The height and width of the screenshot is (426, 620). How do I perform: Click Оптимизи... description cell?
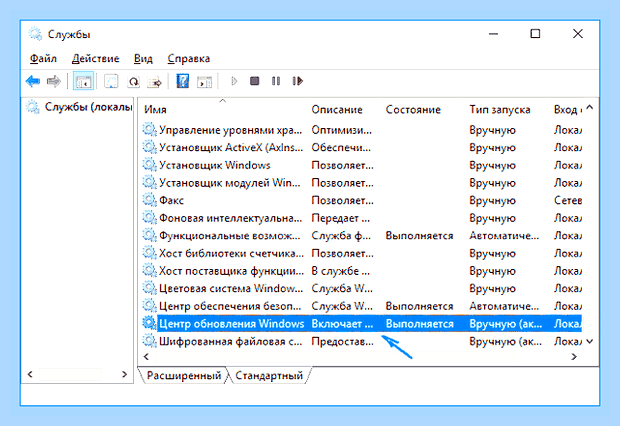pos(341,130)
